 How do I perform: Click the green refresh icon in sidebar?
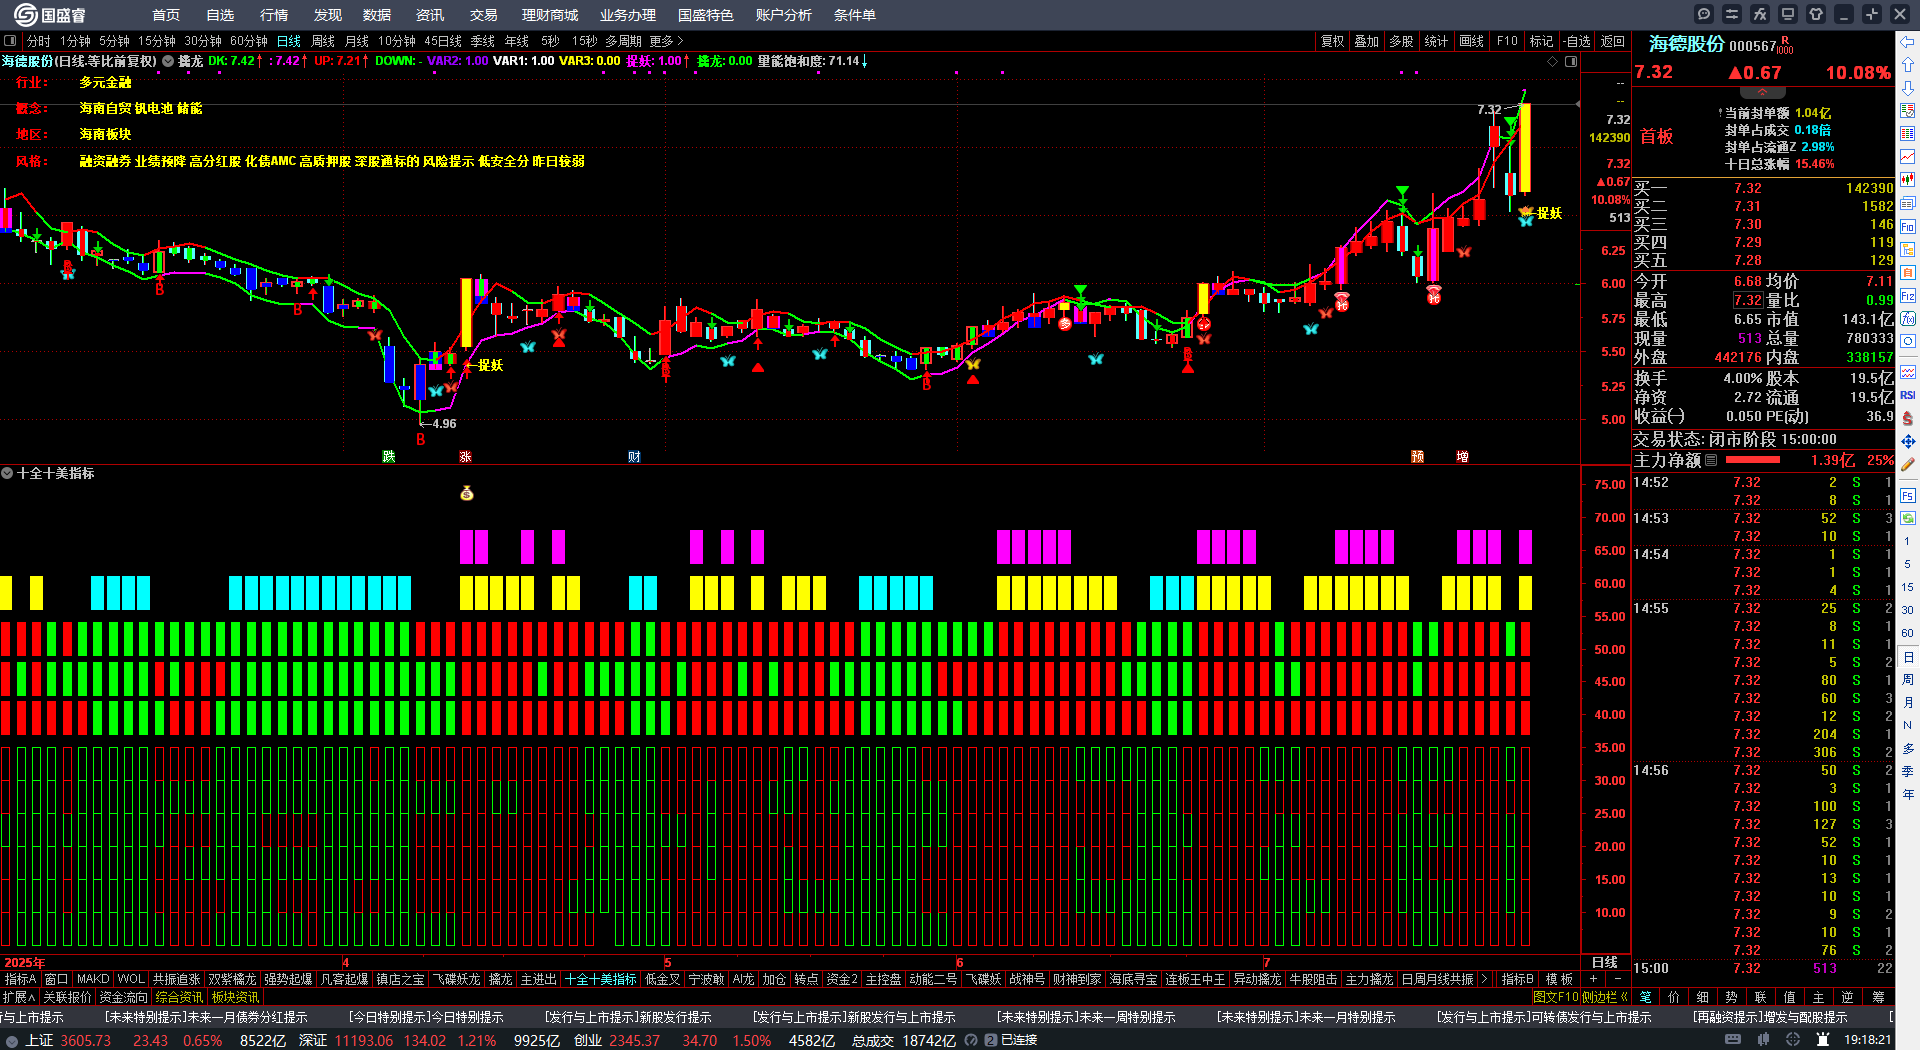1908,518
